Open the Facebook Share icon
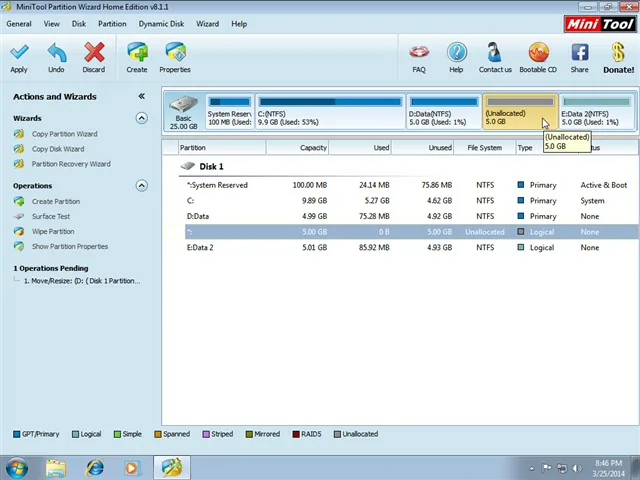Viewport: 640px width, 480px height. point(579,57)
